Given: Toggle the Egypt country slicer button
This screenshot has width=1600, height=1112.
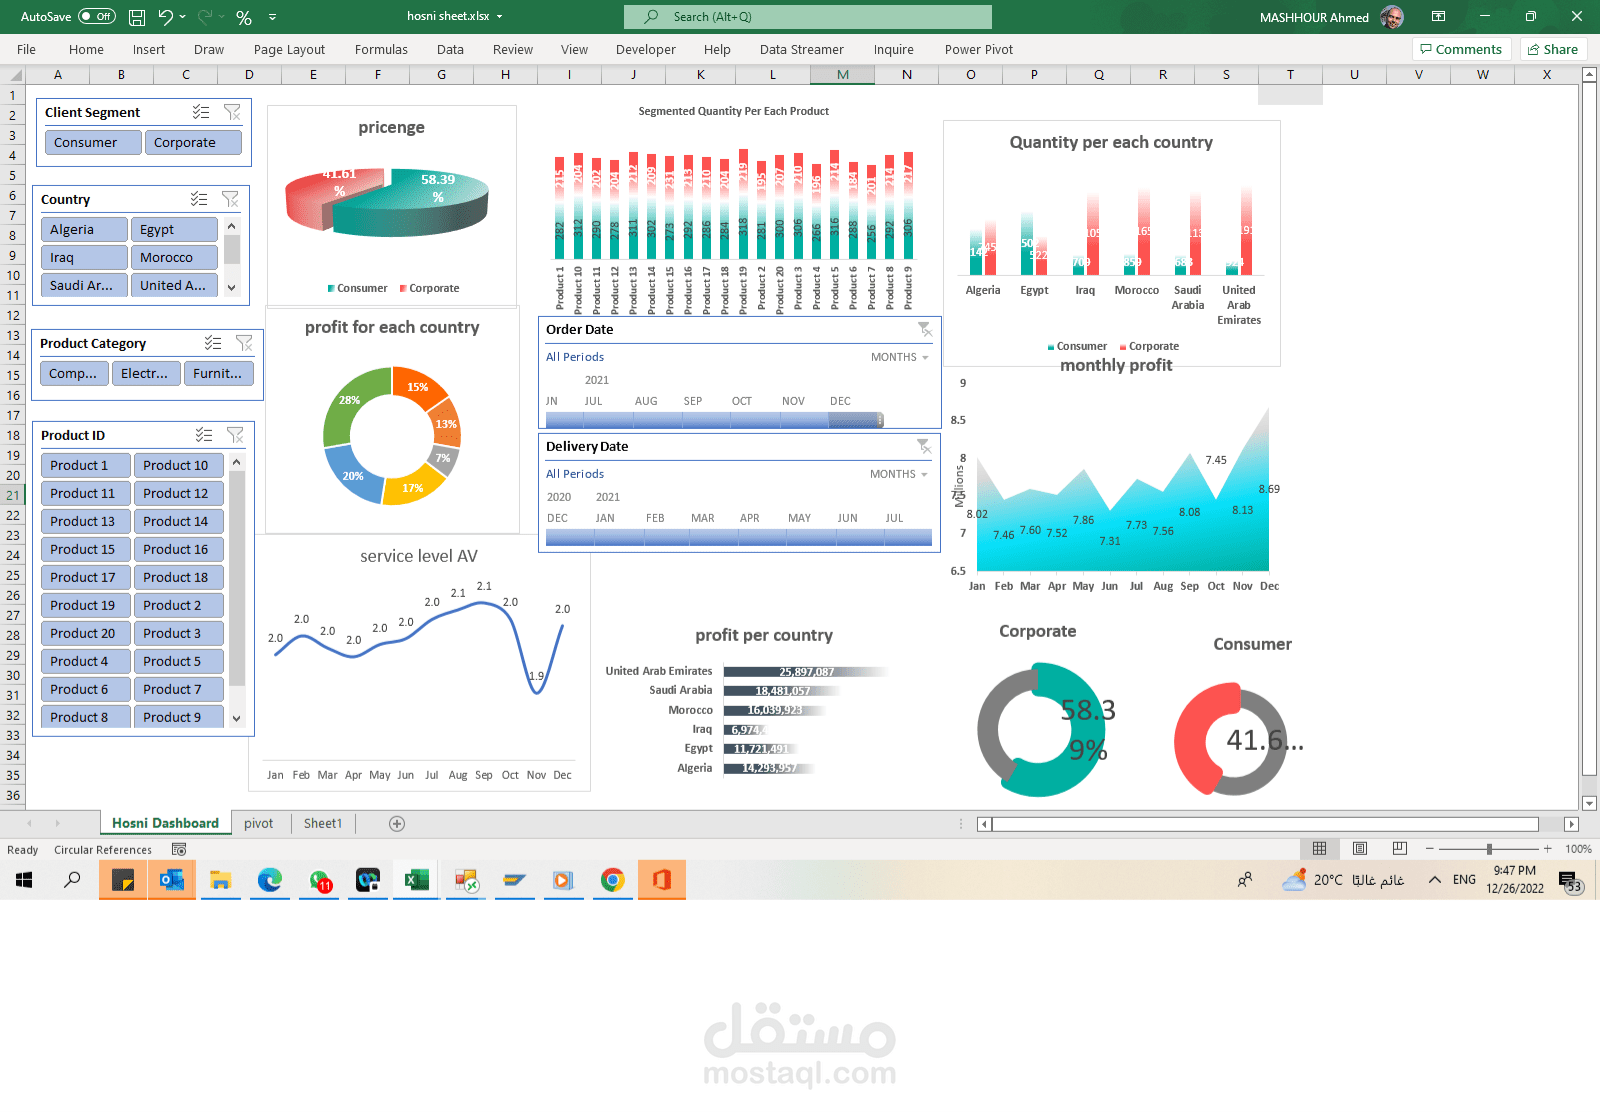Looking at the screenshot, I should [174, 230].
